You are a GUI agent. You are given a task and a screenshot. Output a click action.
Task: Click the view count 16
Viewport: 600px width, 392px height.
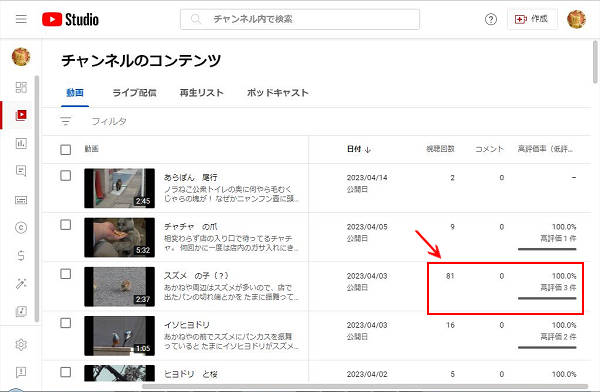click(450, 325)
